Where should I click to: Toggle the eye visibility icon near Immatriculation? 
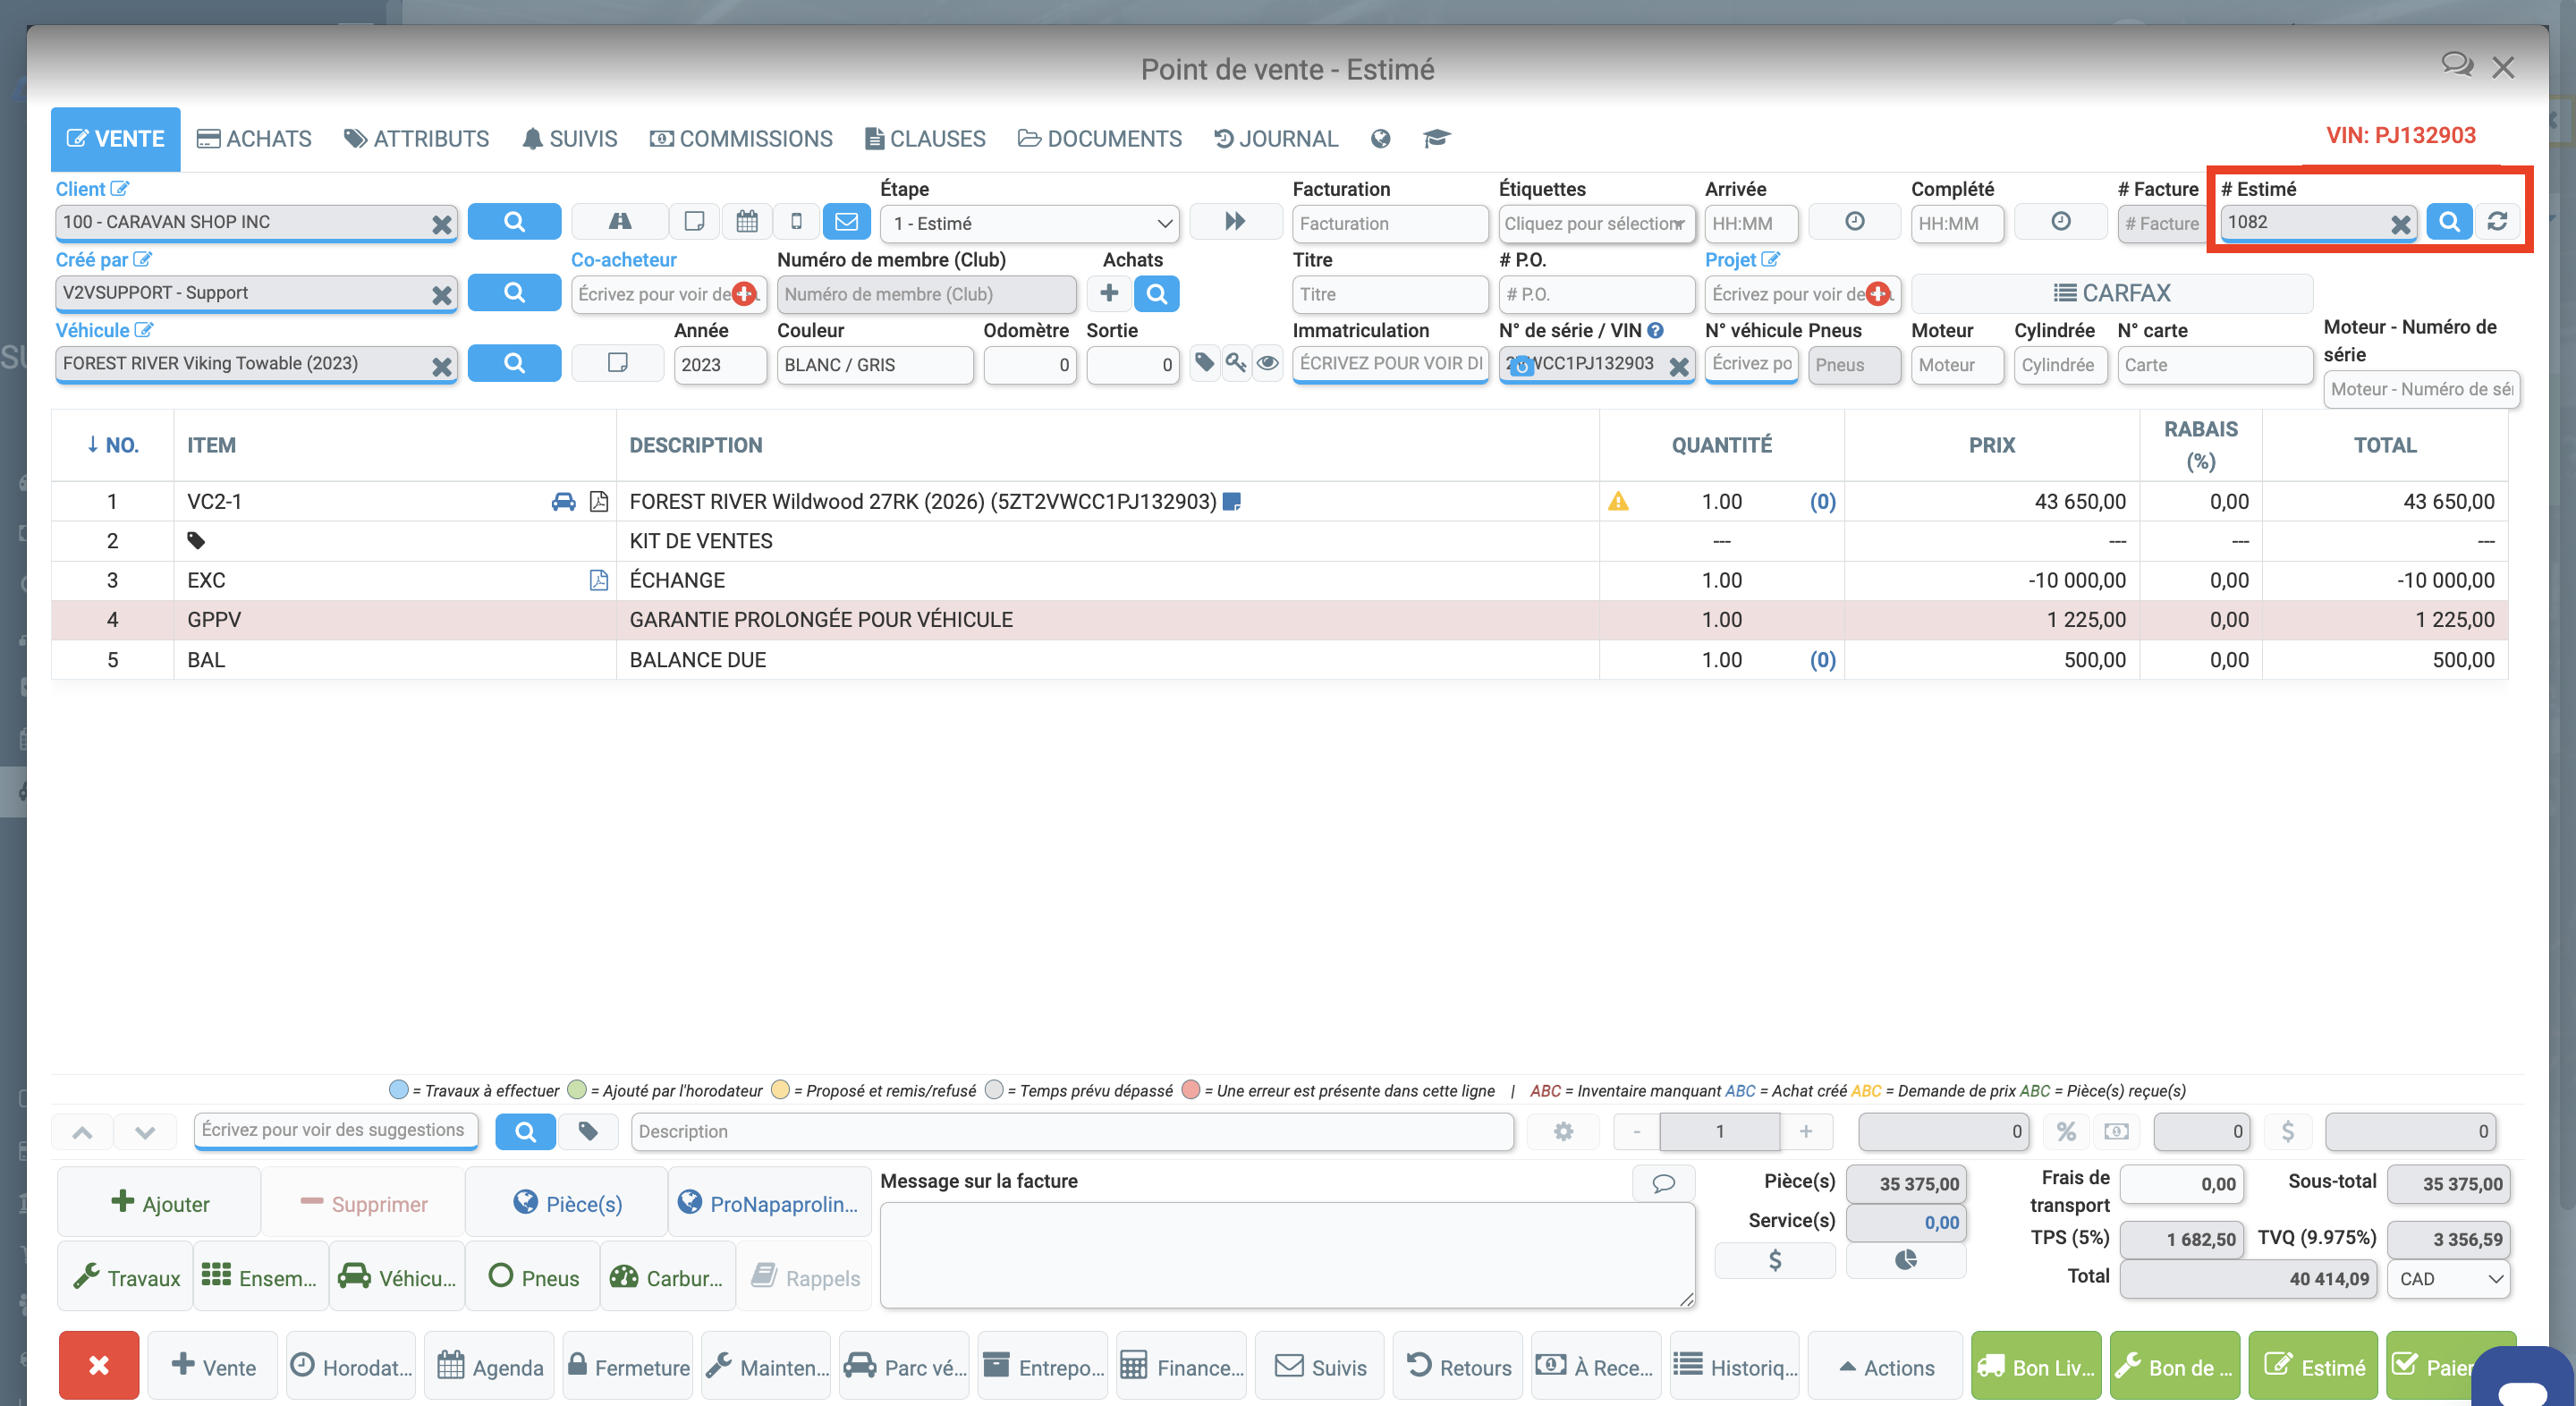click(x=1267, y=363)
